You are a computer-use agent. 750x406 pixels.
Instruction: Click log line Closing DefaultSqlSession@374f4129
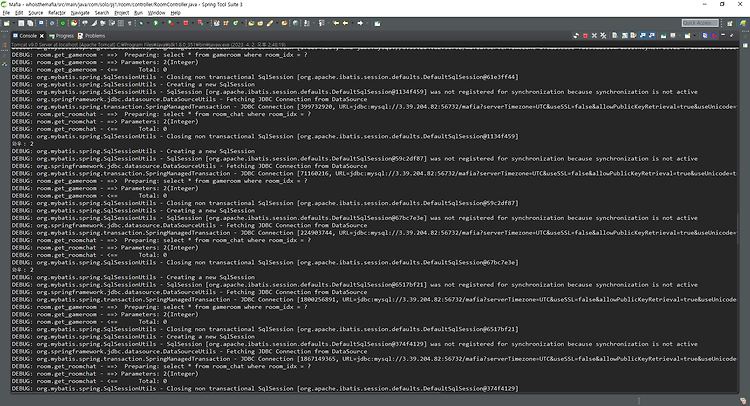click(x=265, y=388)
